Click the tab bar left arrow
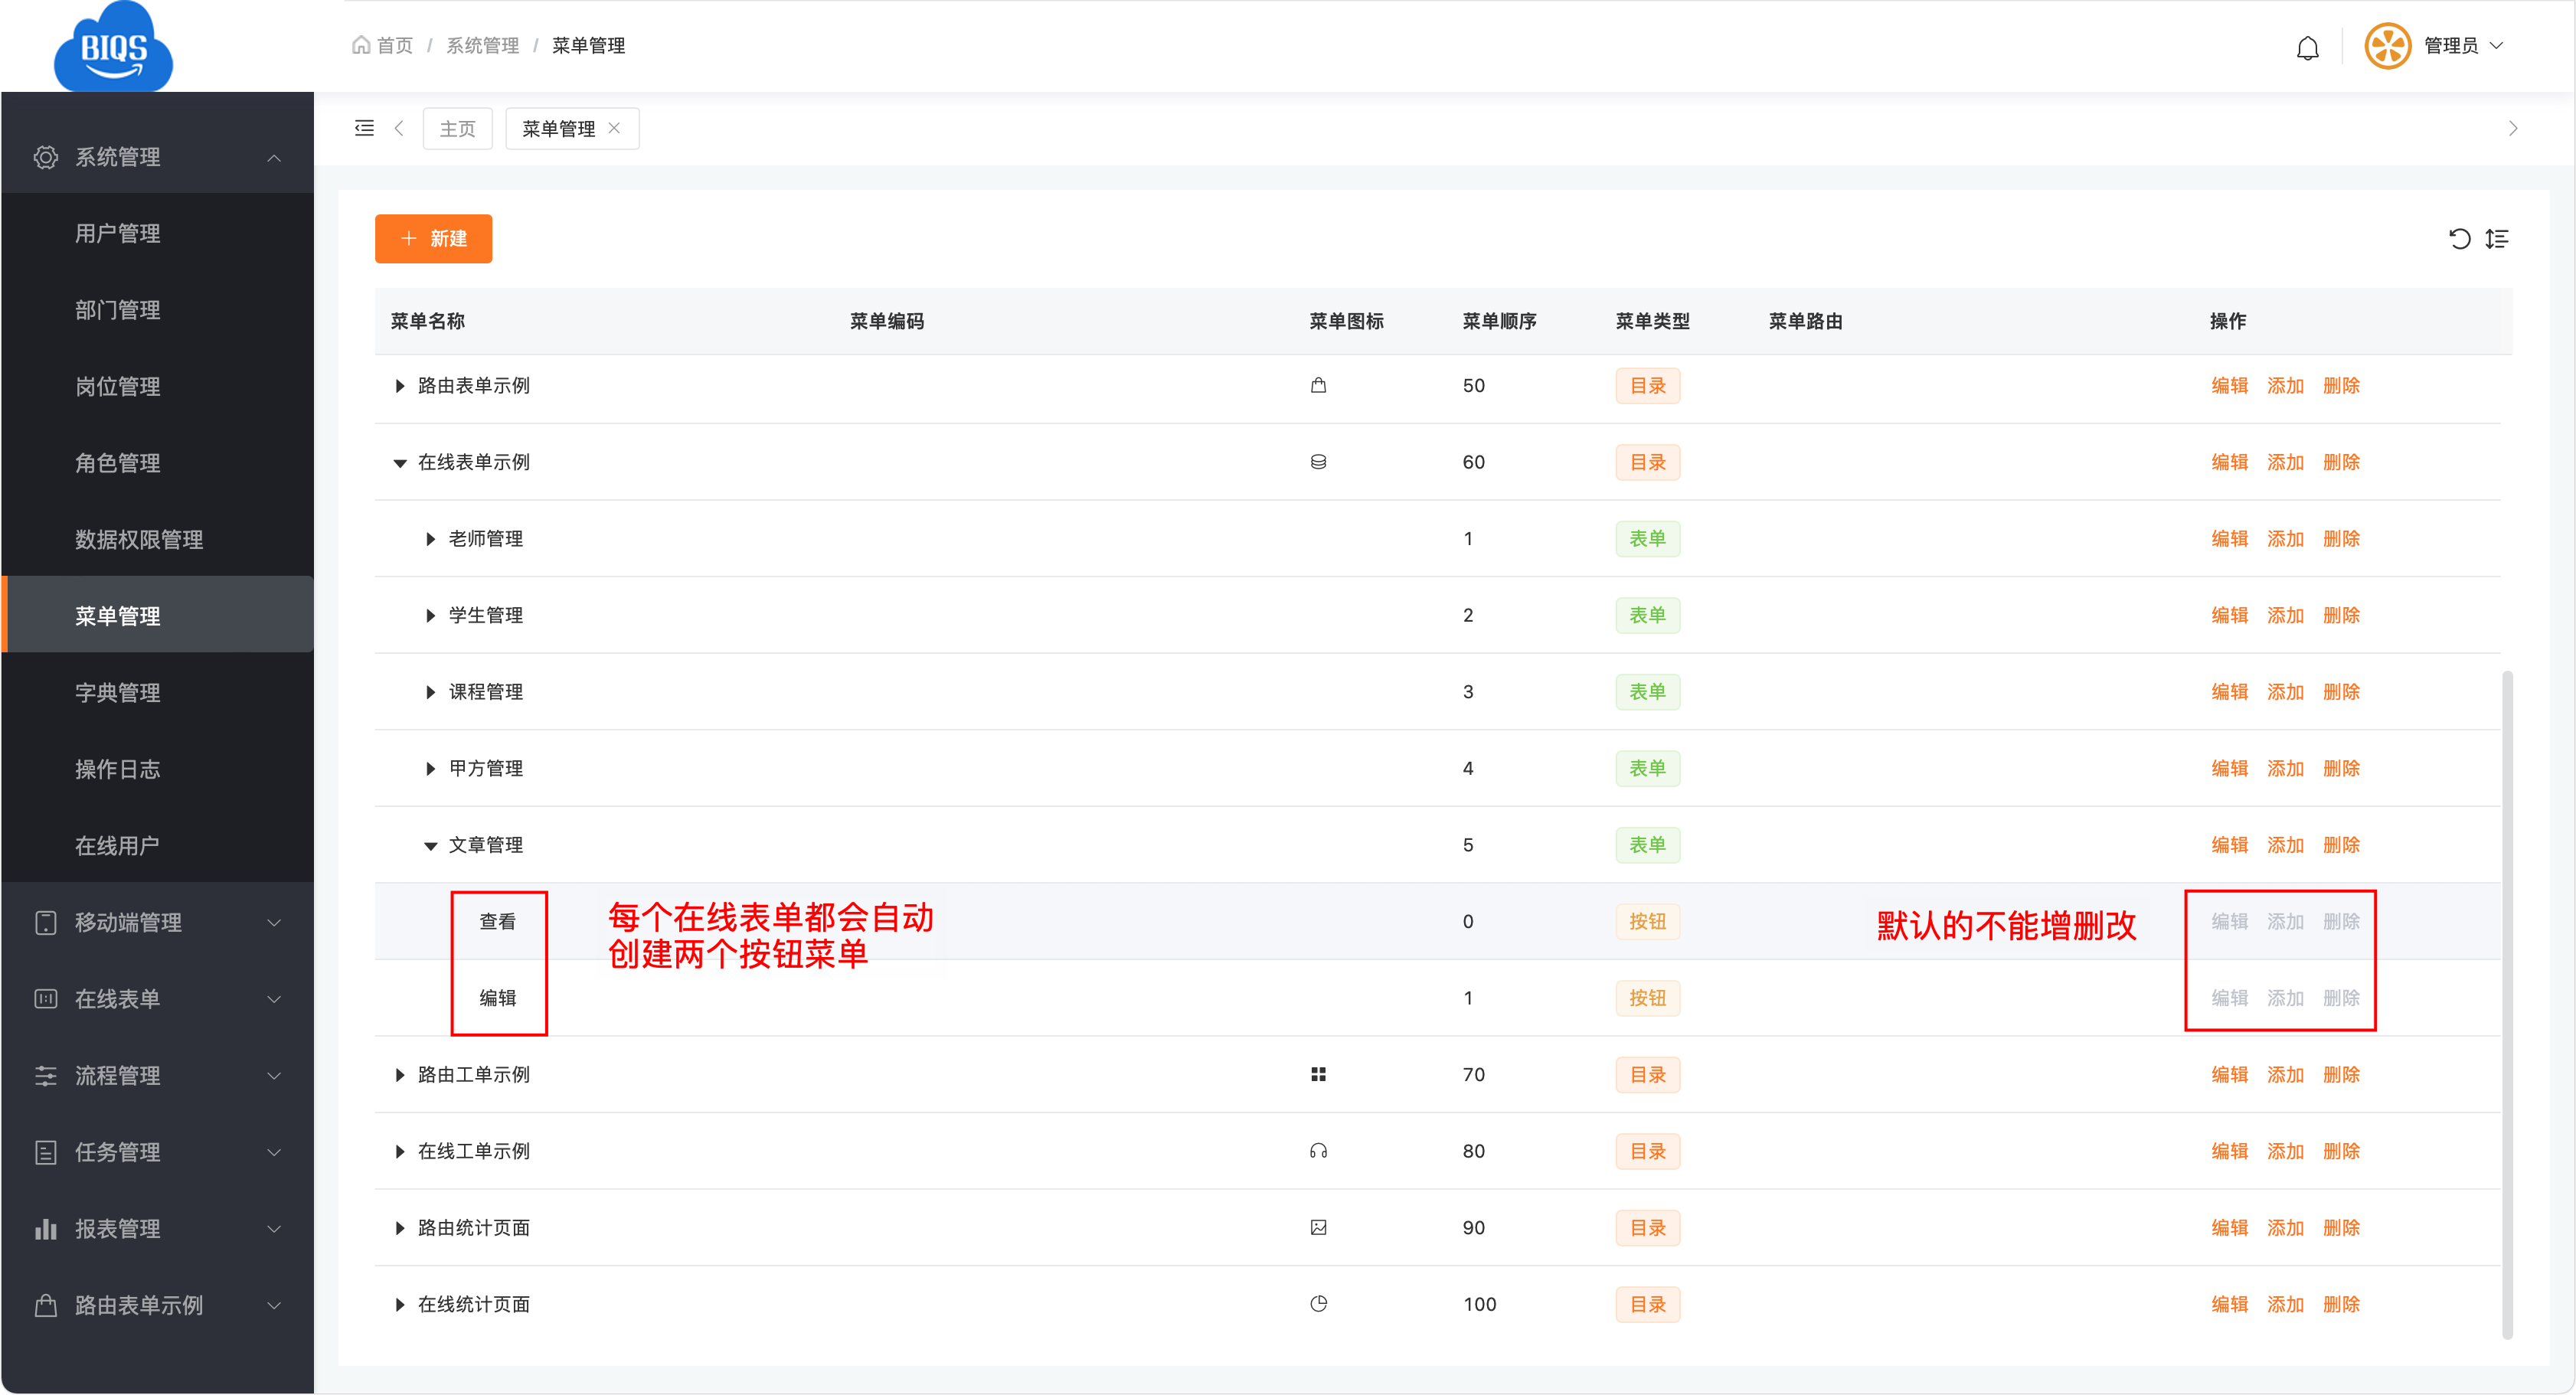This screenshot has width=2576, height=1395. [399, 128]
